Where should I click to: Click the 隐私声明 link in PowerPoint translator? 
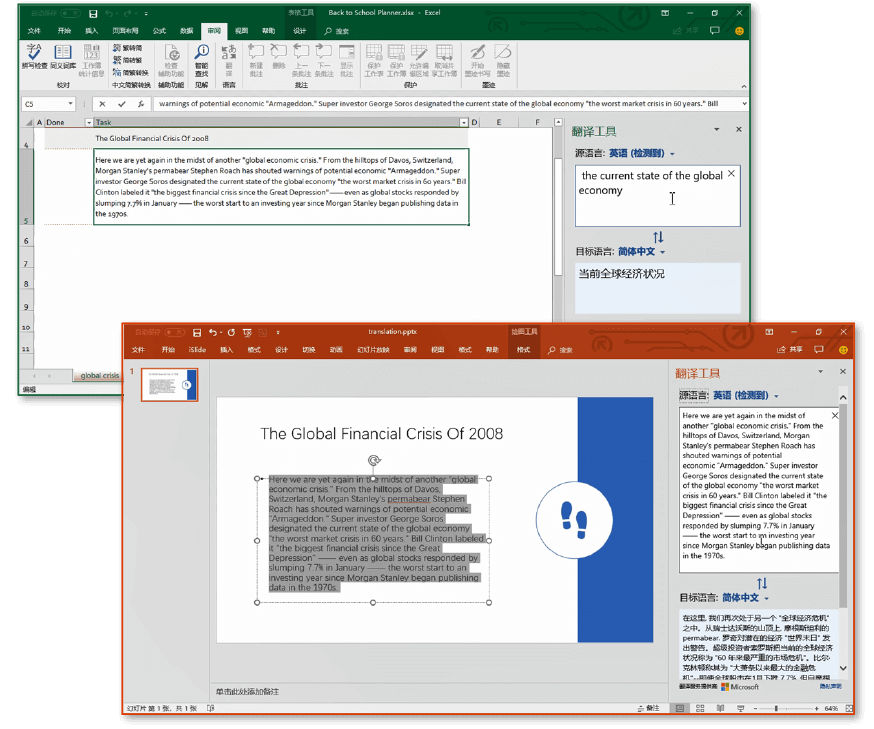(830, 687)
